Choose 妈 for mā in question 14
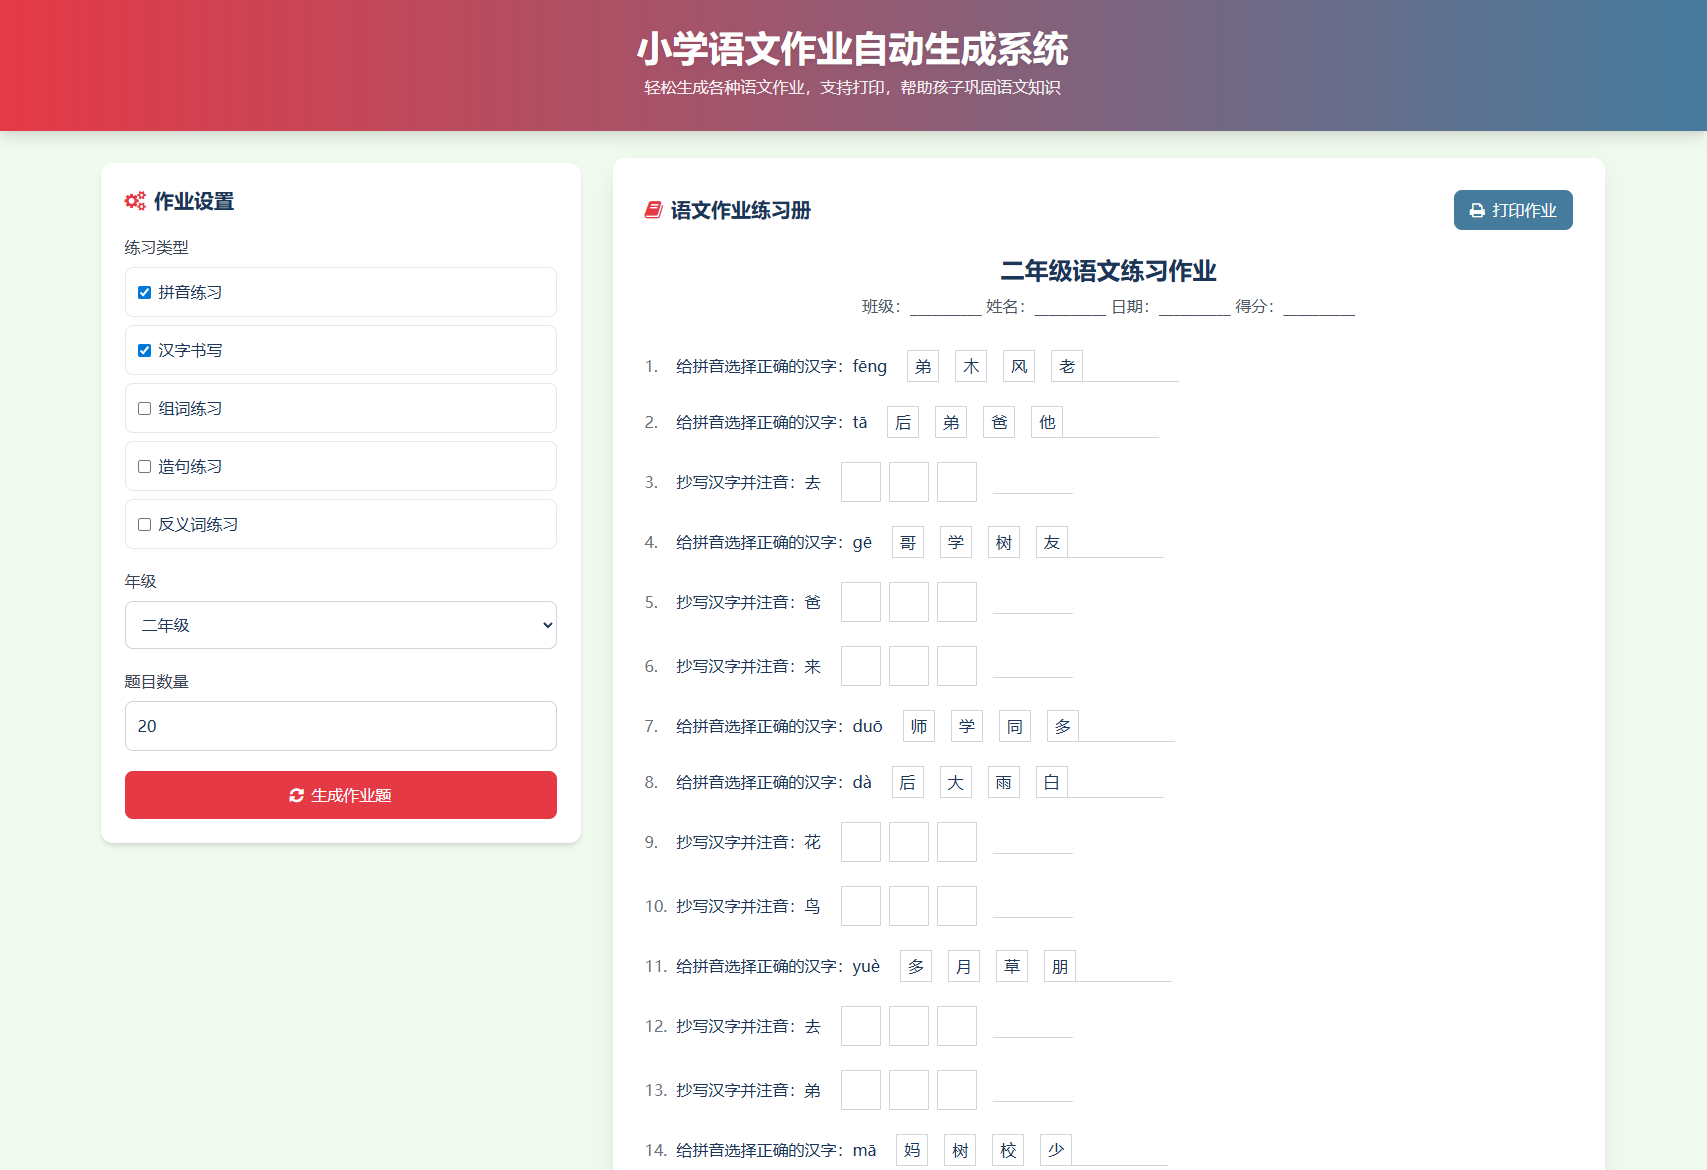The height and width of the screenshot is (1170, 1707). pyautogui.click(x=911, y=1150)
